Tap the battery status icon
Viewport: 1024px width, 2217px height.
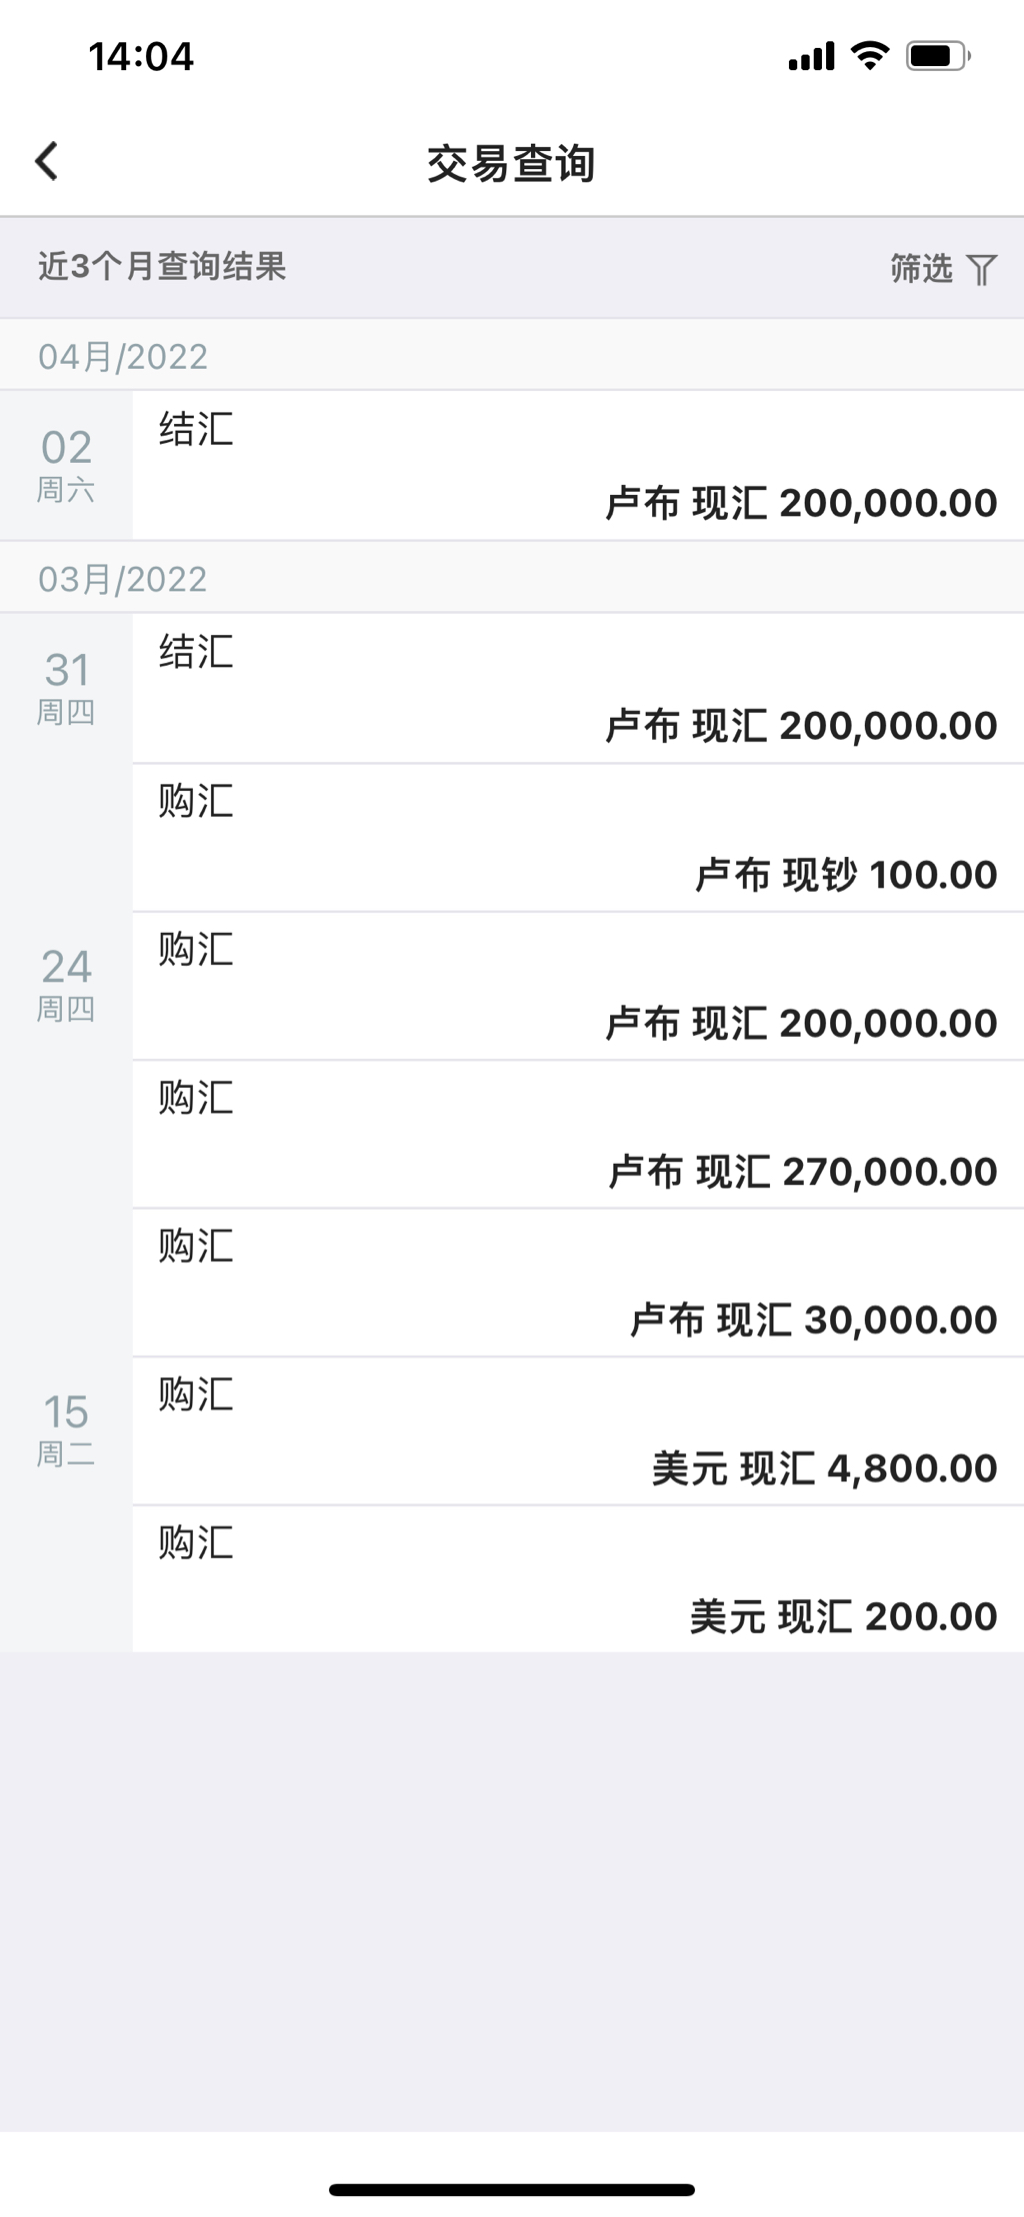pyautogui.click(x=937, y=56)
